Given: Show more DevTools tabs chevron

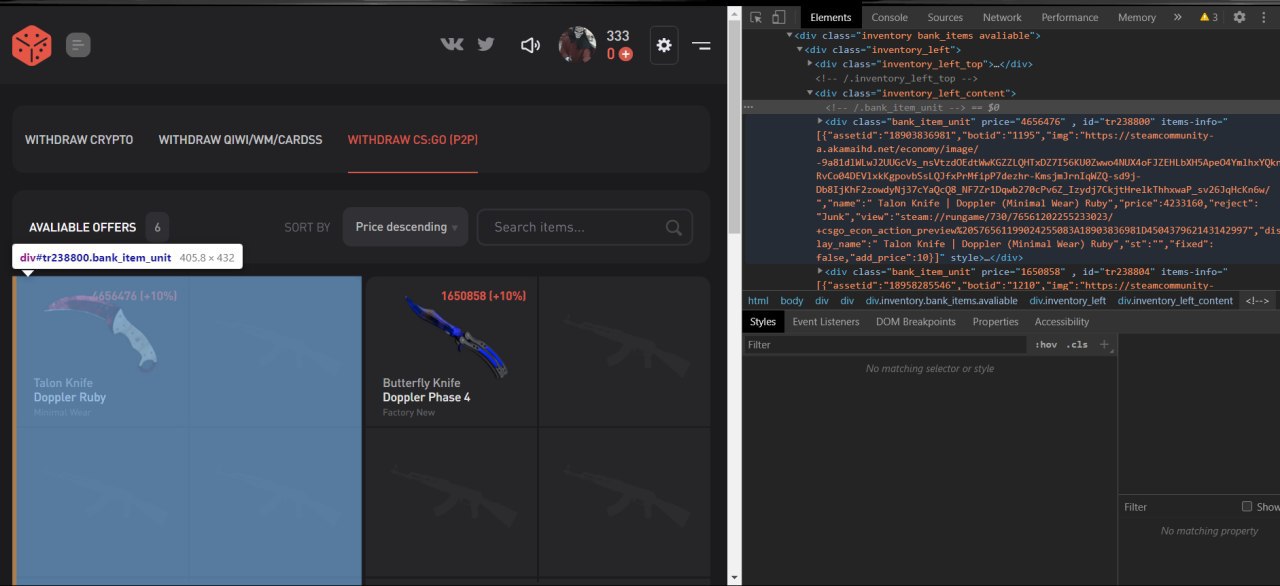Looking at the screenshot, I should [x=1177, y=17].
